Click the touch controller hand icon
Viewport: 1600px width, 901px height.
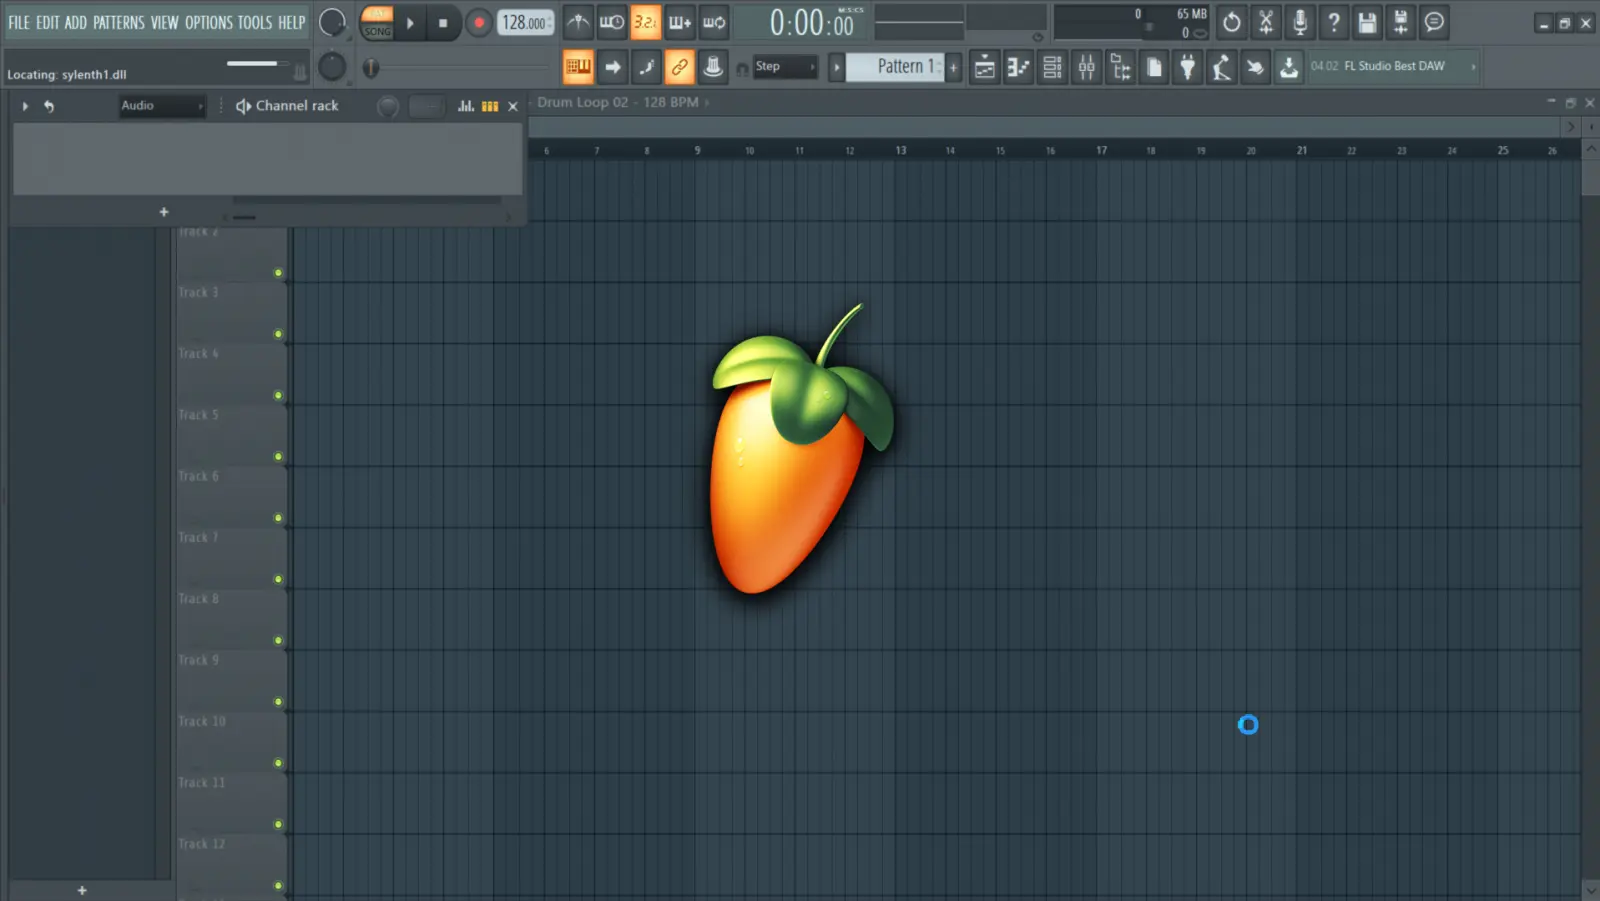[x=1255, y=67]
